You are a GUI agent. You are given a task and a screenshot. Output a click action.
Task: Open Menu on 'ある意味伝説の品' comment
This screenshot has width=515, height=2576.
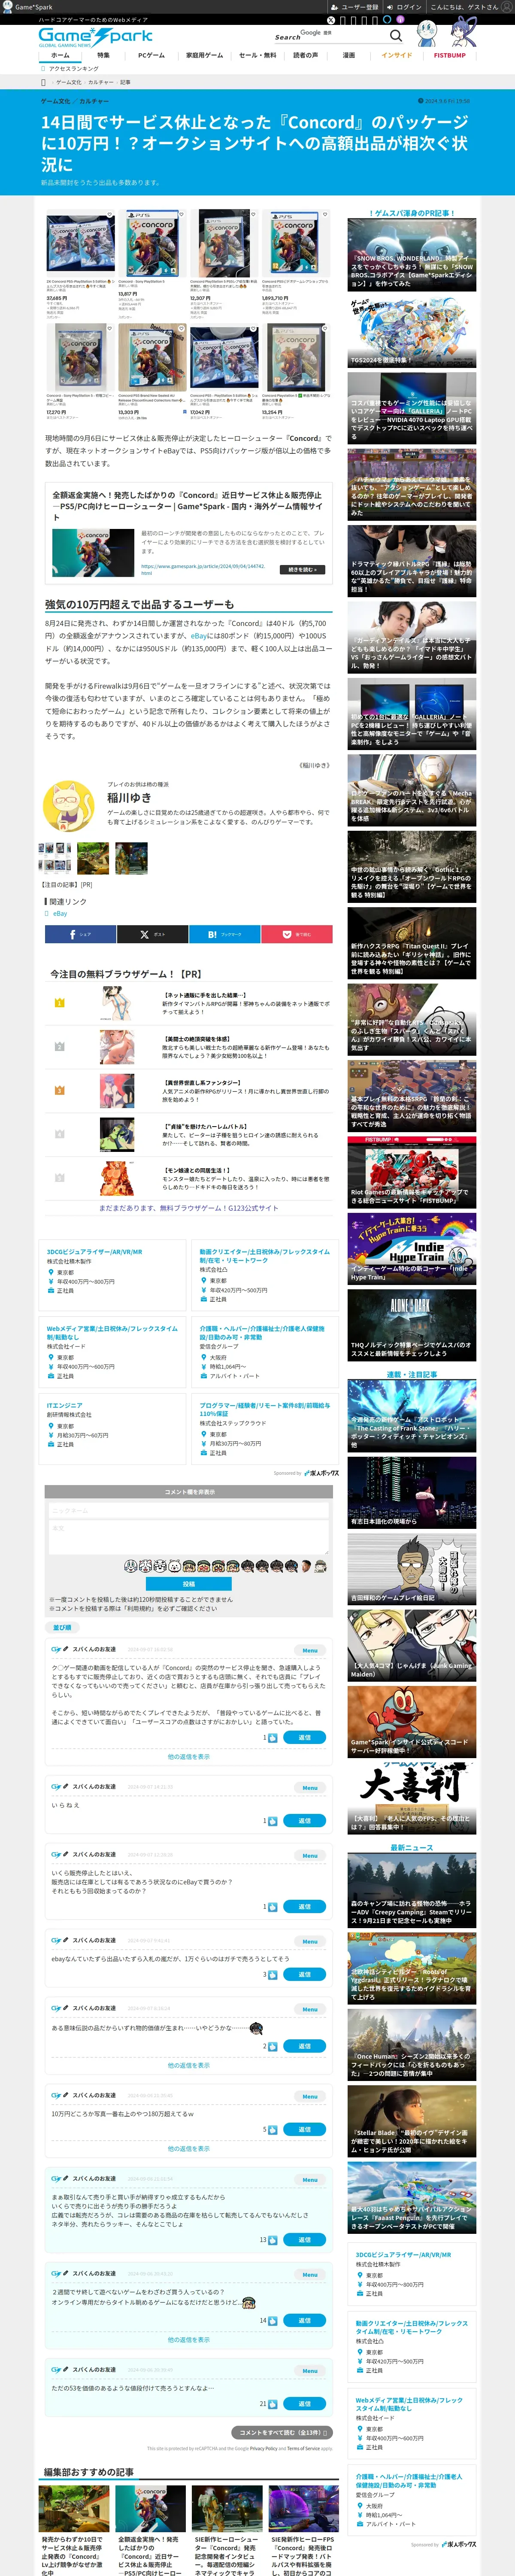coord(310,2009)
